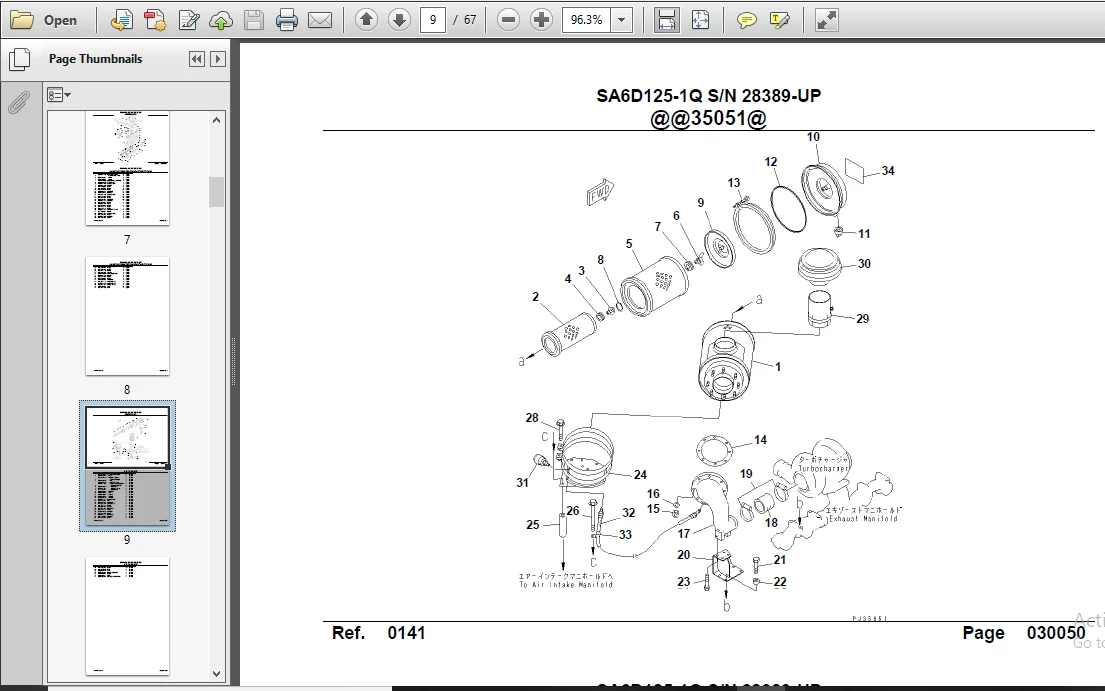Image resolution: width=1105 pixels, height=691 pixels.
Task: Click part number 24 in the diagram
Action: point(640,475)
